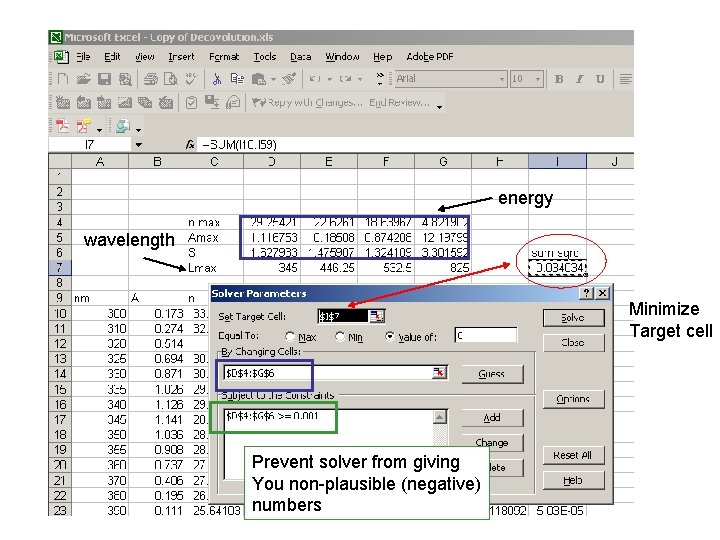Click the formula bar showing SUM formula
The image size is (720, 540).
[413, 145]
